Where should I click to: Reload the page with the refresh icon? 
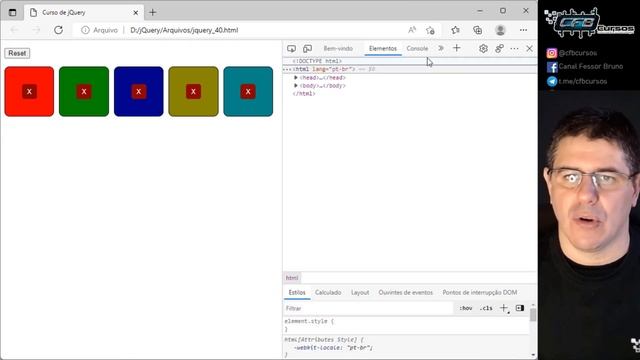58,30
